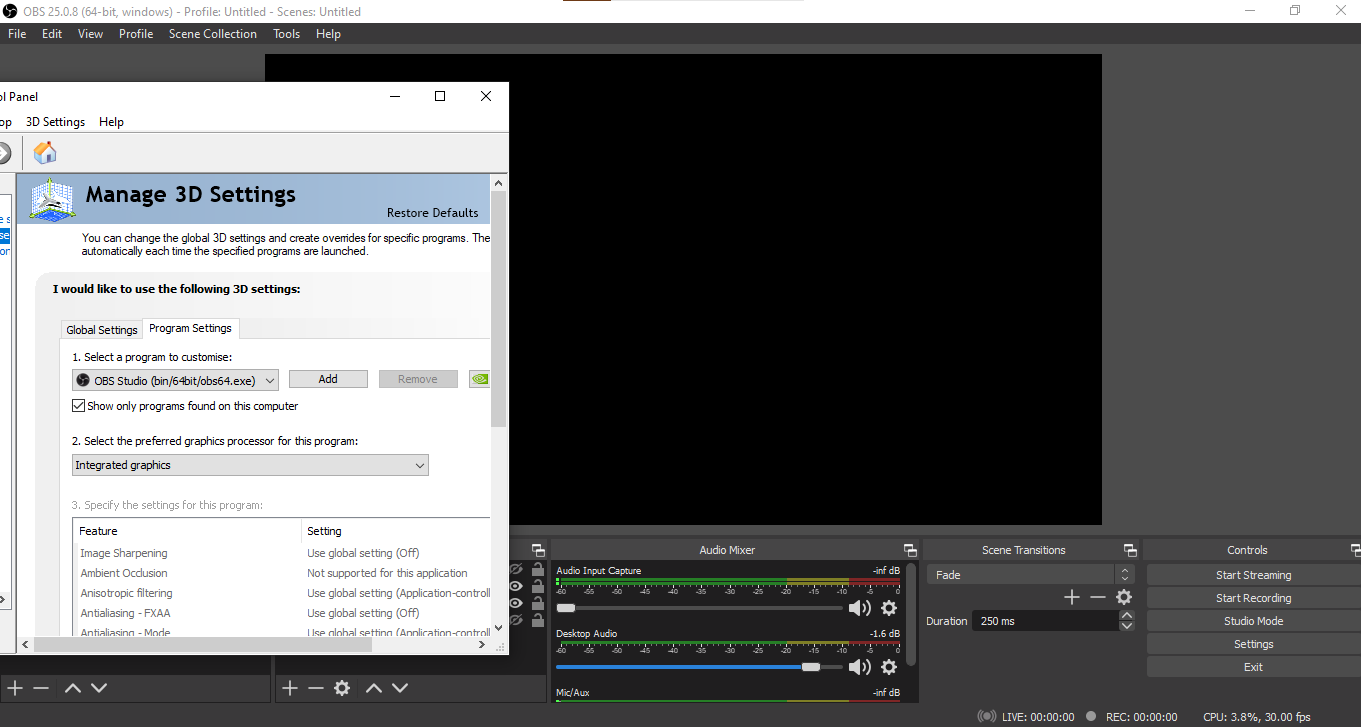Open Audio Input Capture gear settings
This screenshot has width=1361, height=727.
tap(888, 607)
